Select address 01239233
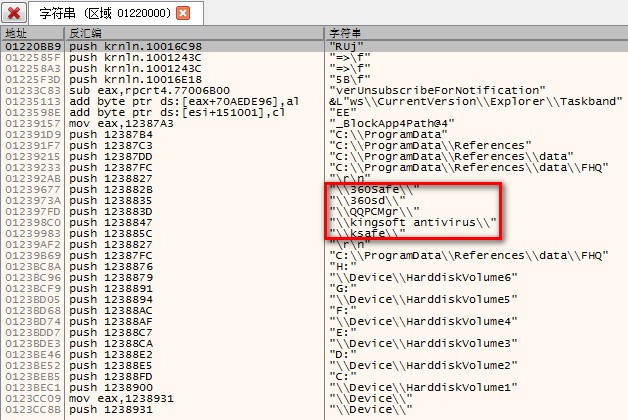 point(33,167)
